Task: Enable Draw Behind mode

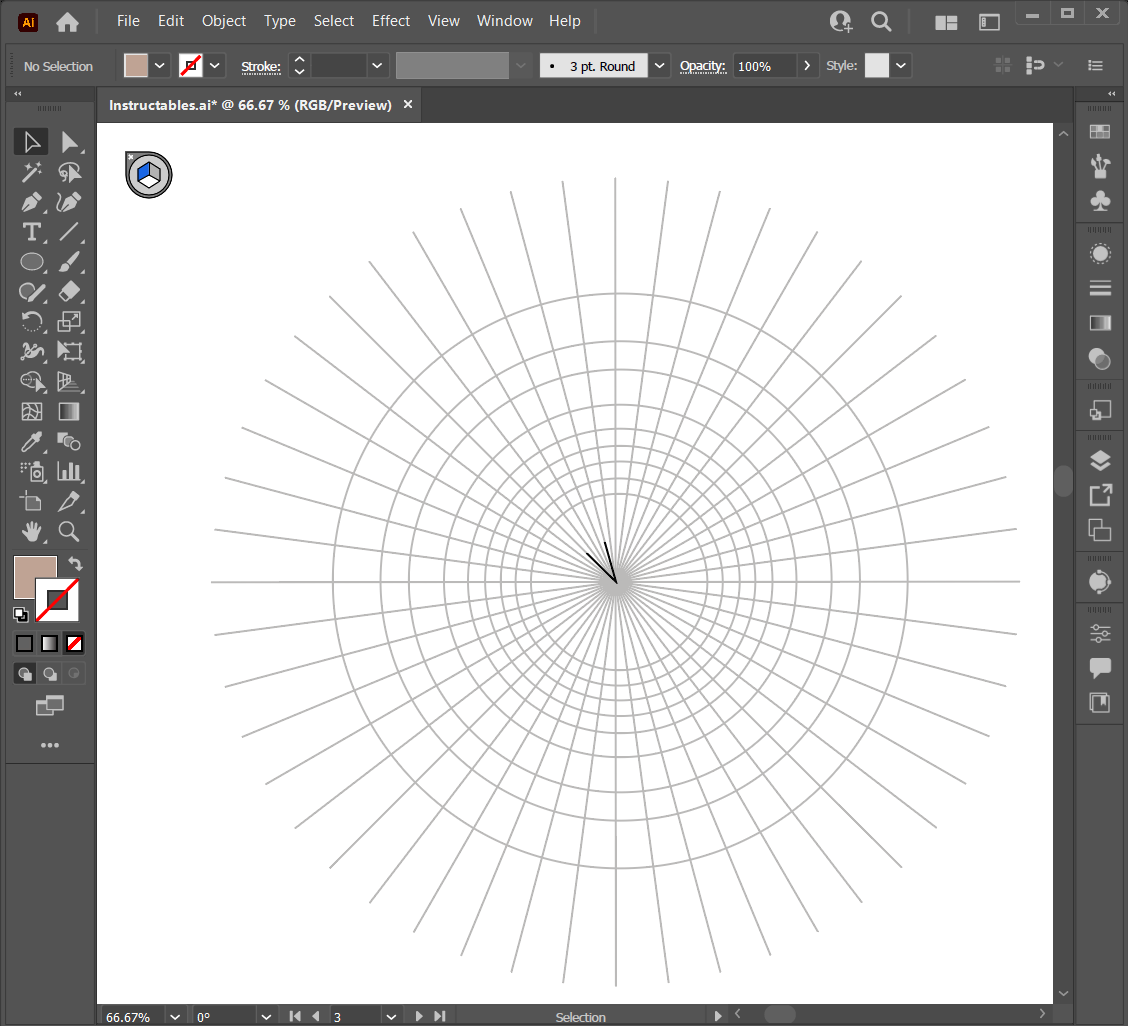Action: [x=50, y=673]
